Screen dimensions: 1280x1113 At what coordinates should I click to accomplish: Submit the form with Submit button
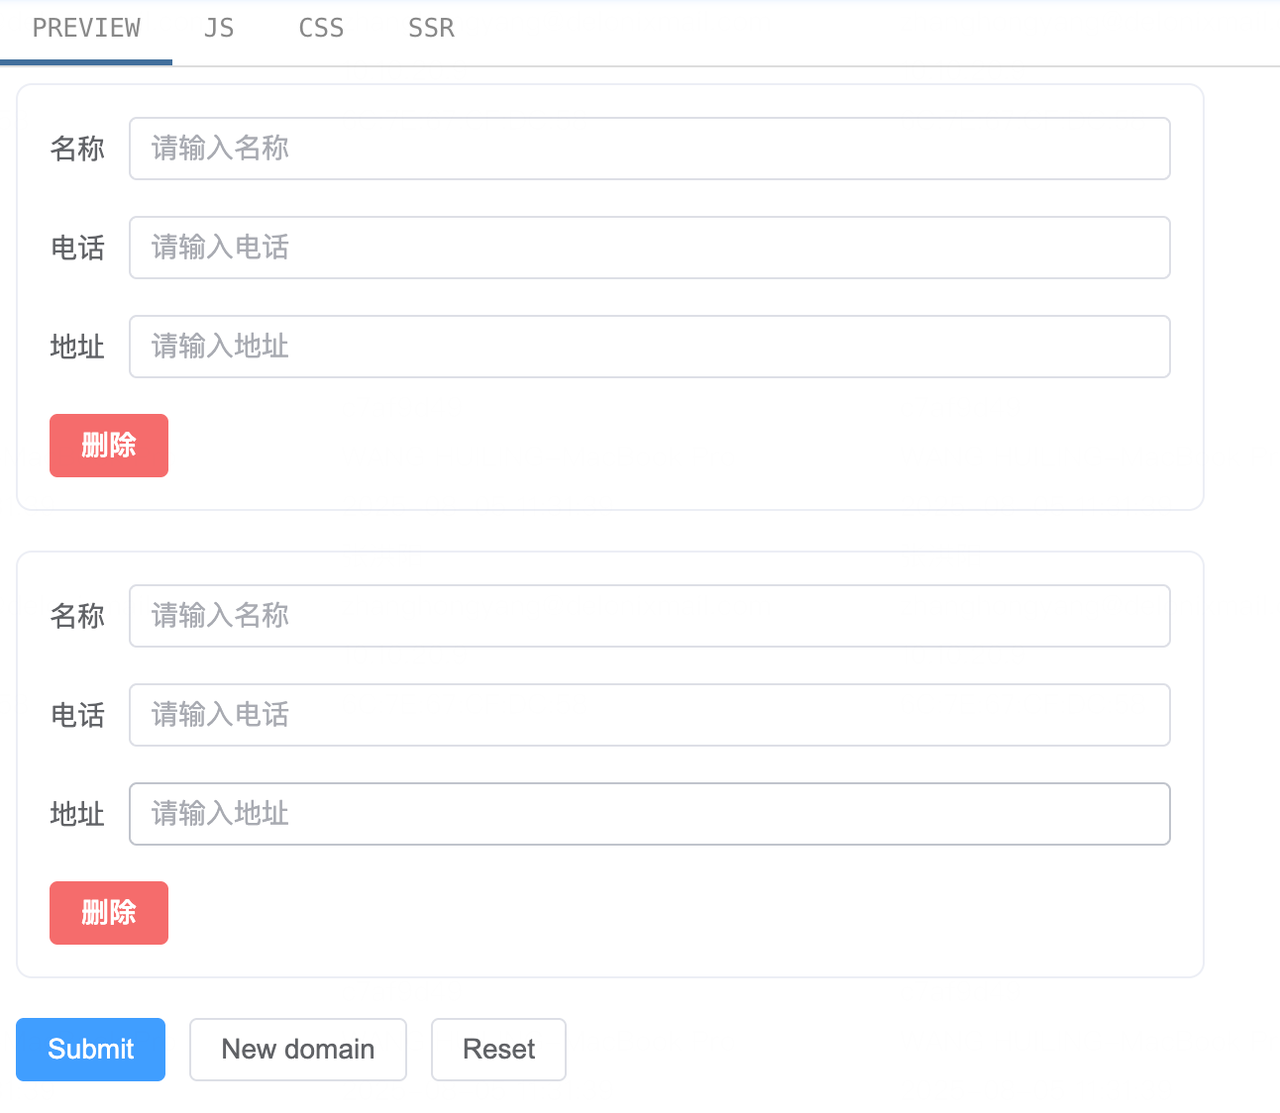91,1050
